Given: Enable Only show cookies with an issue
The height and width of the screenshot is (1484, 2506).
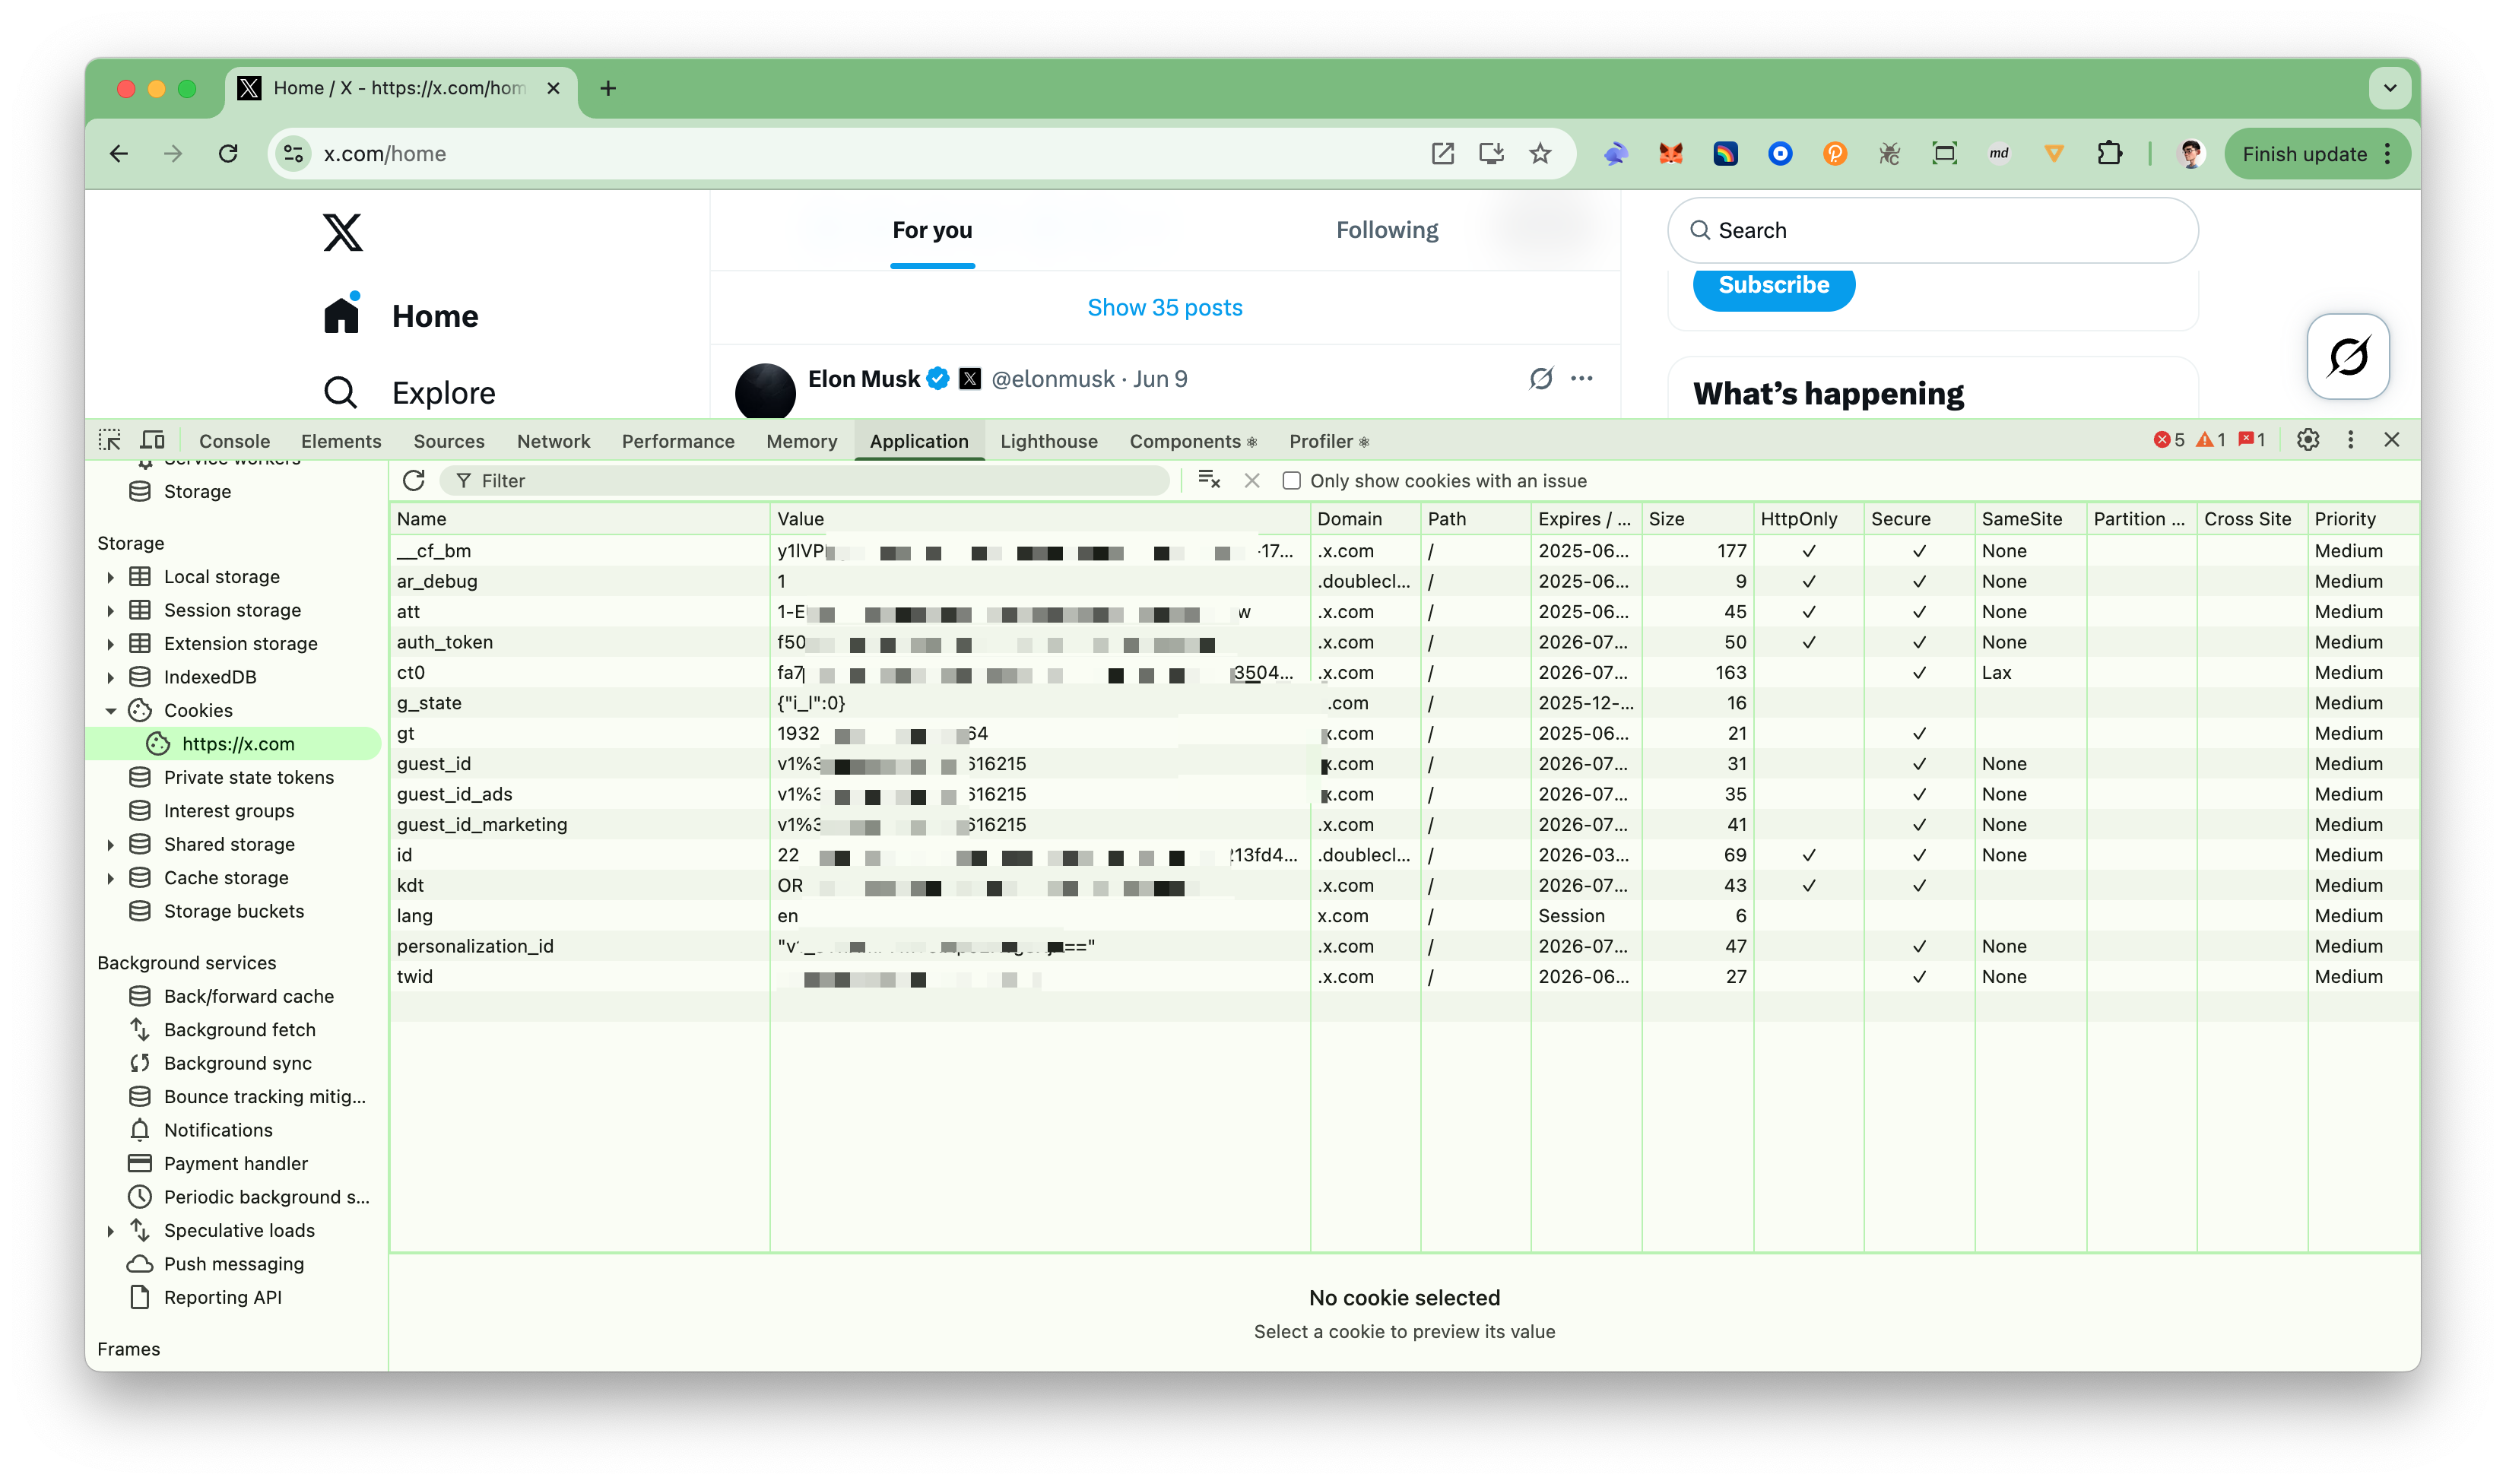Looking at the screenshot, I should point(1291,481).
